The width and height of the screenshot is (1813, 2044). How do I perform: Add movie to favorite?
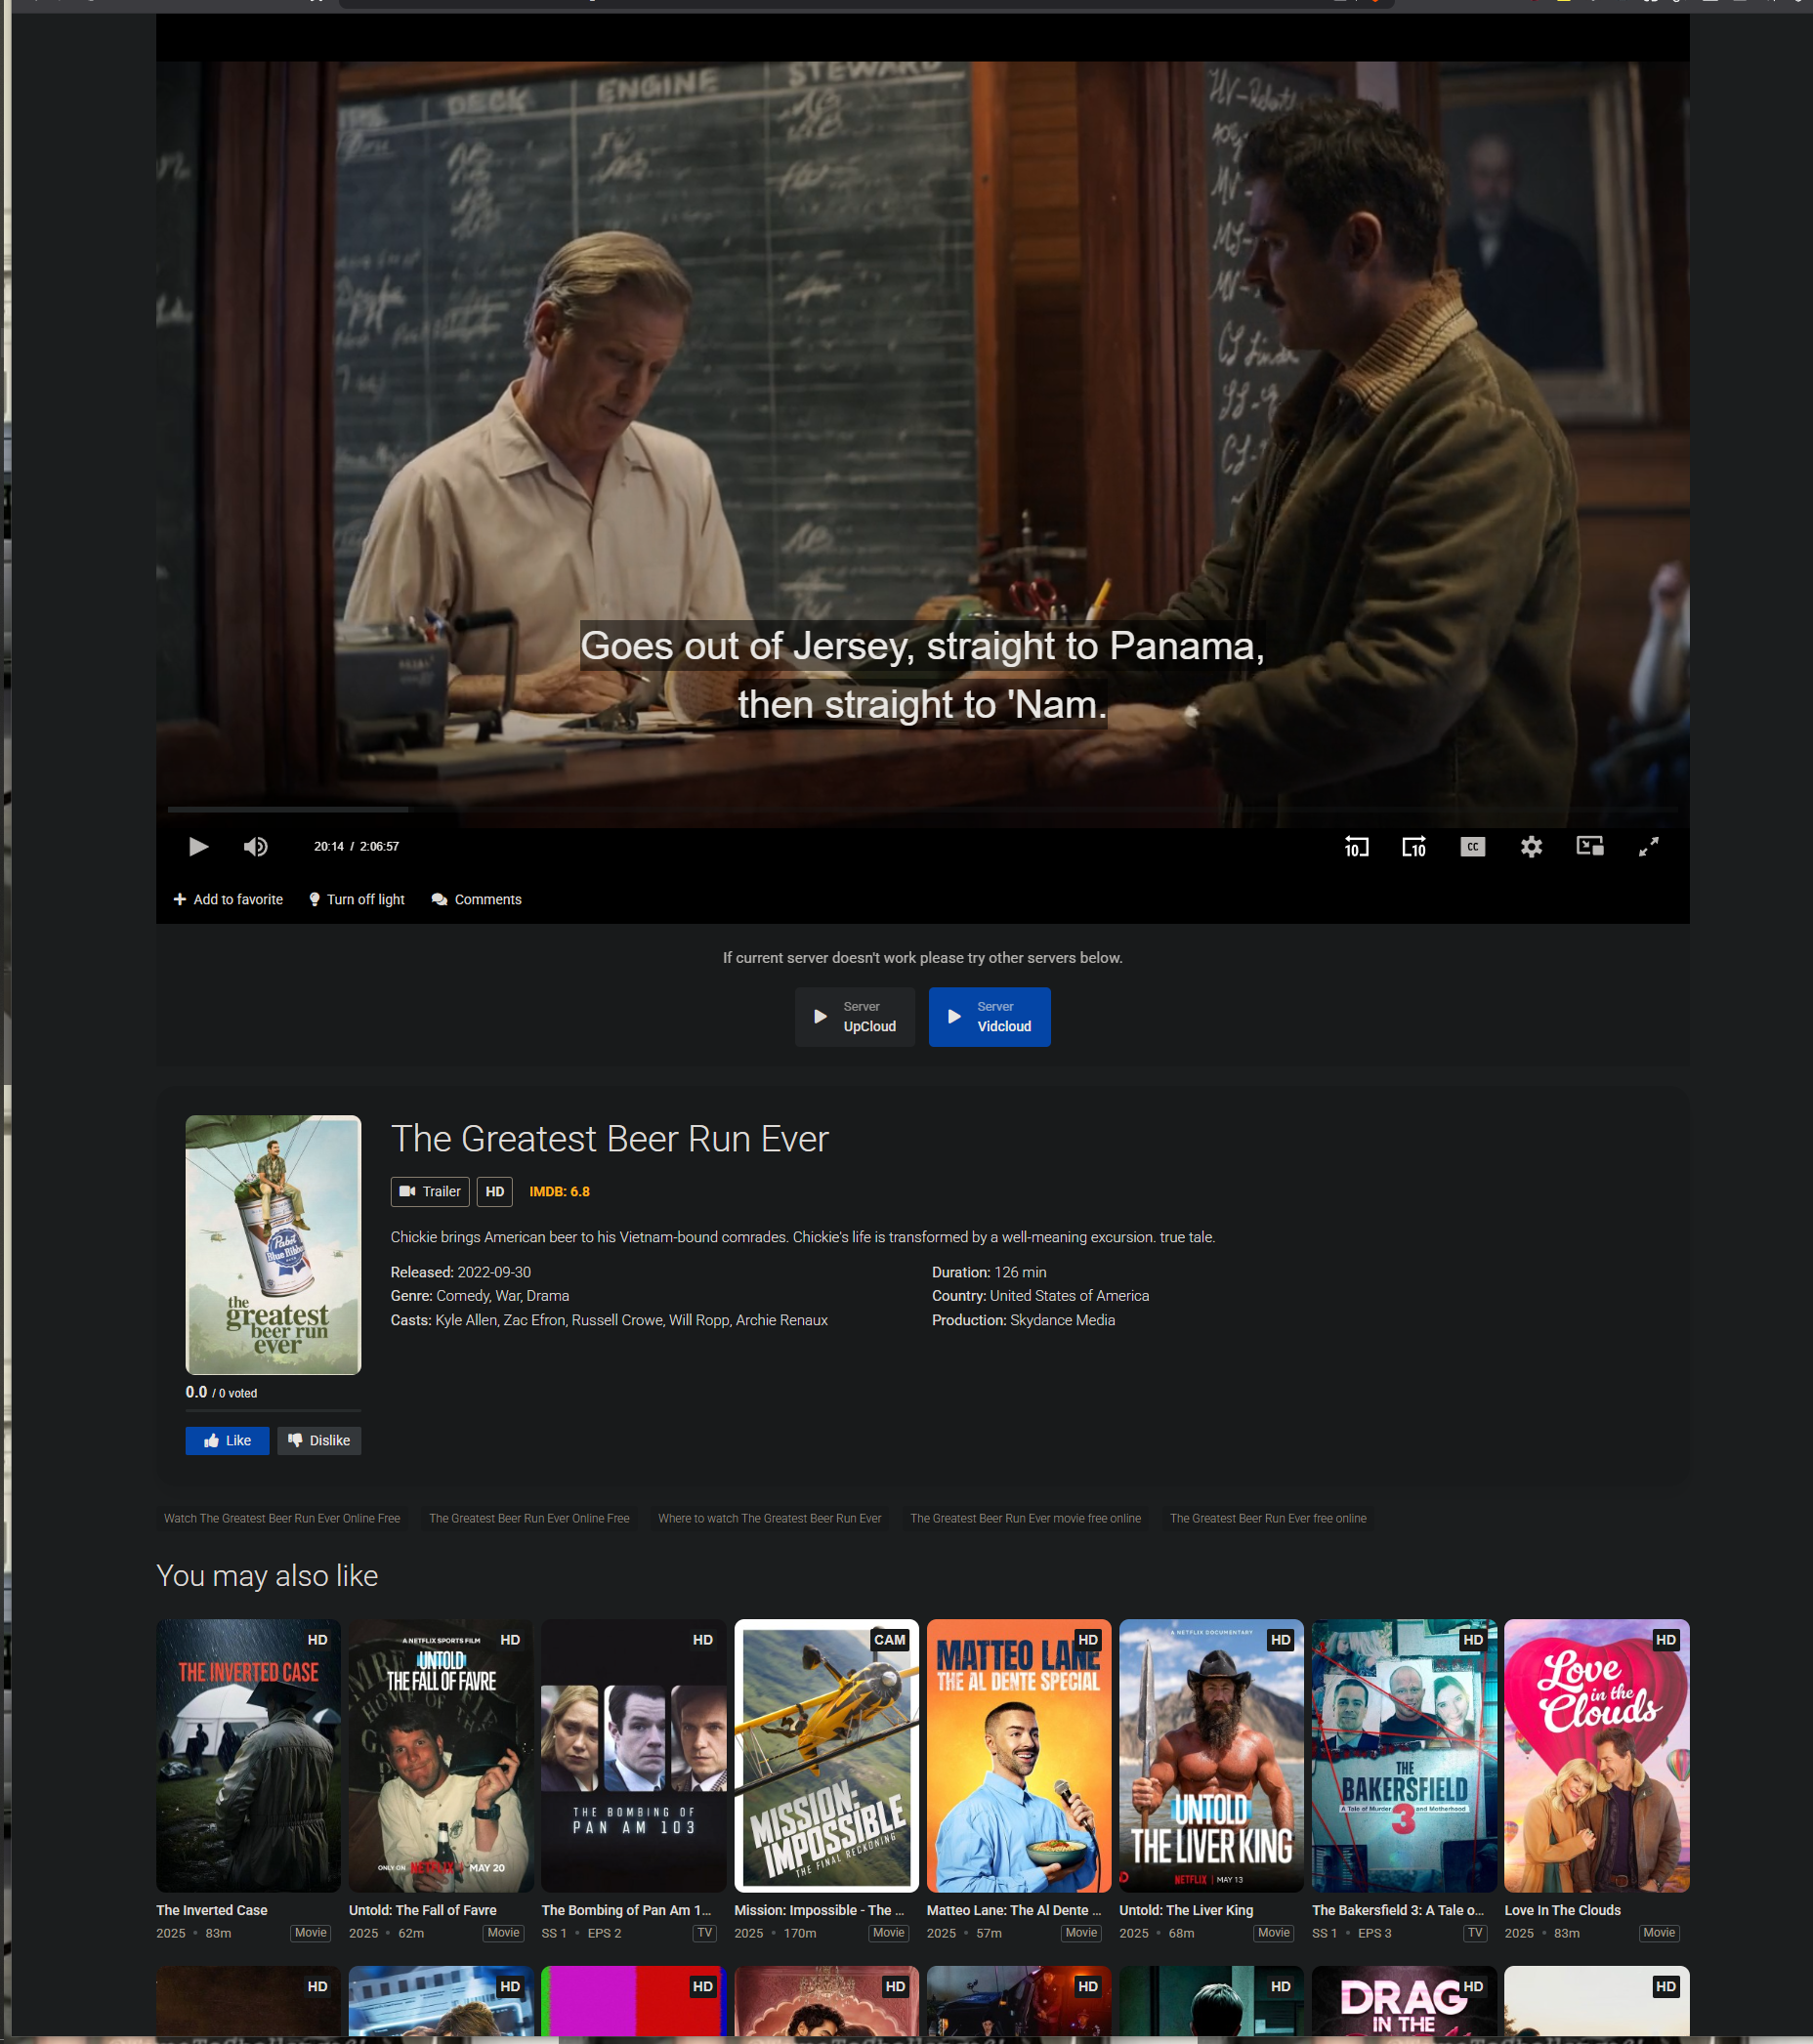228,899
